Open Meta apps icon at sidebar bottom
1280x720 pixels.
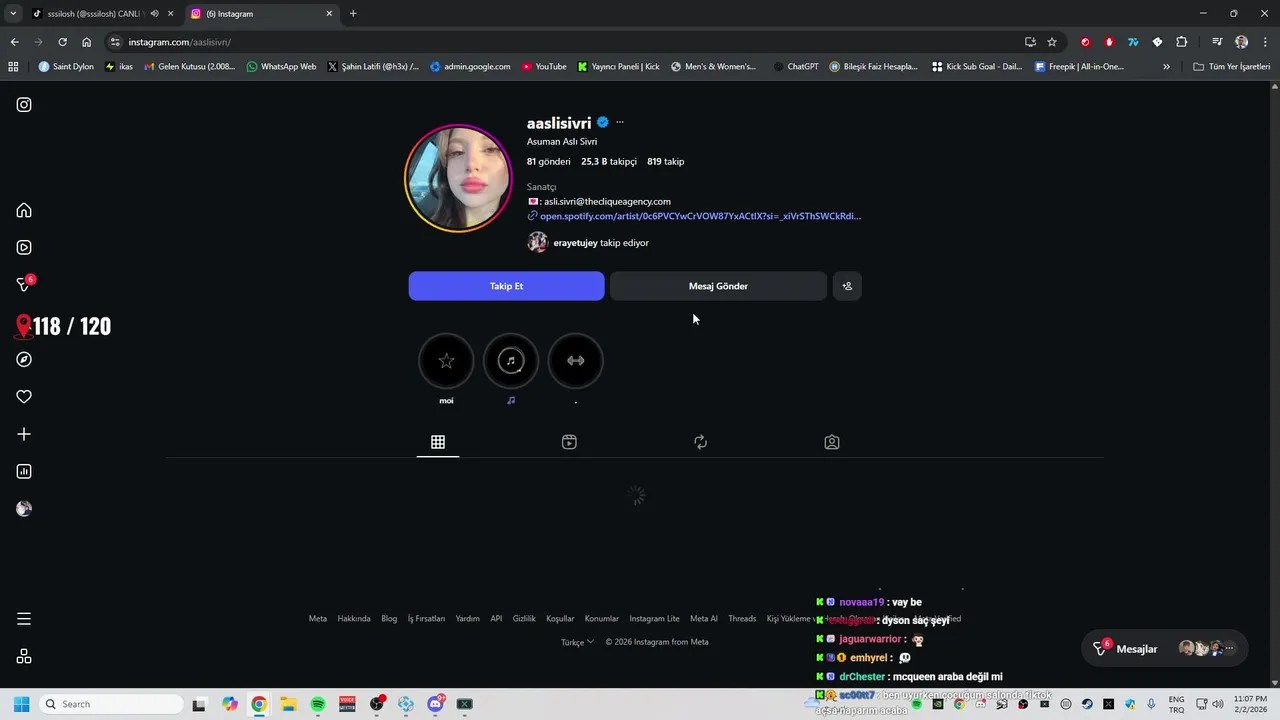(24, 656)
